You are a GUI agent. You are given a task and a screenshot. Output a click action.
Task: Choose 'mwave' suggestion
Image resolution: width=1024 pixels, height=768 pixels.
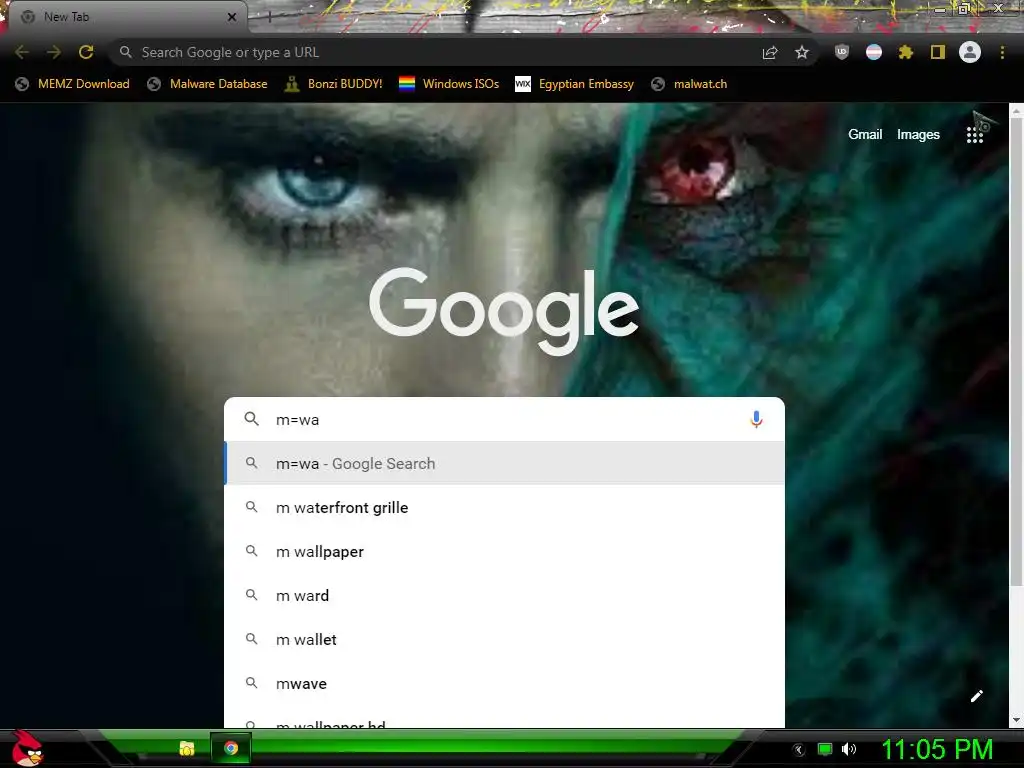[x=504, y=683]
